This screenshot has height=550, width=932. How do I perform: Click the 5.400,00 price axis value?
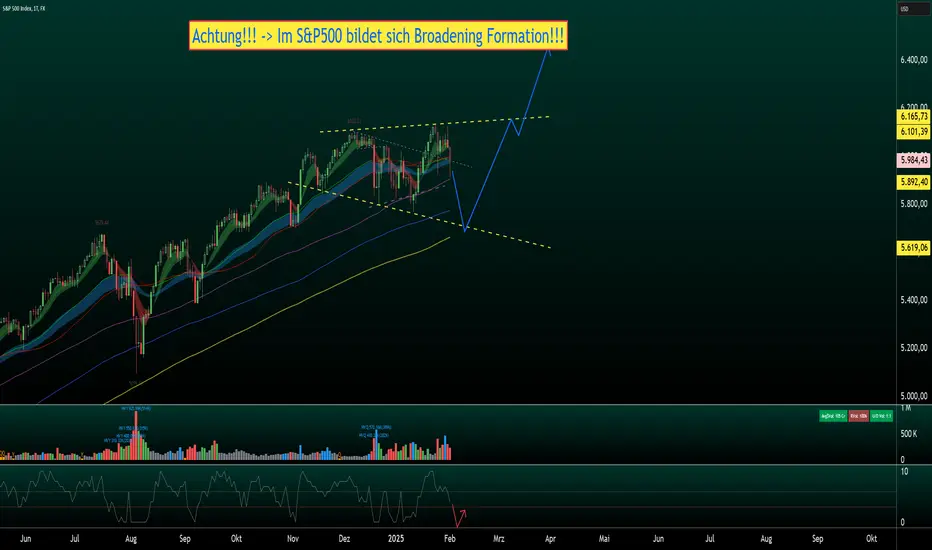[x=914, y=300]
